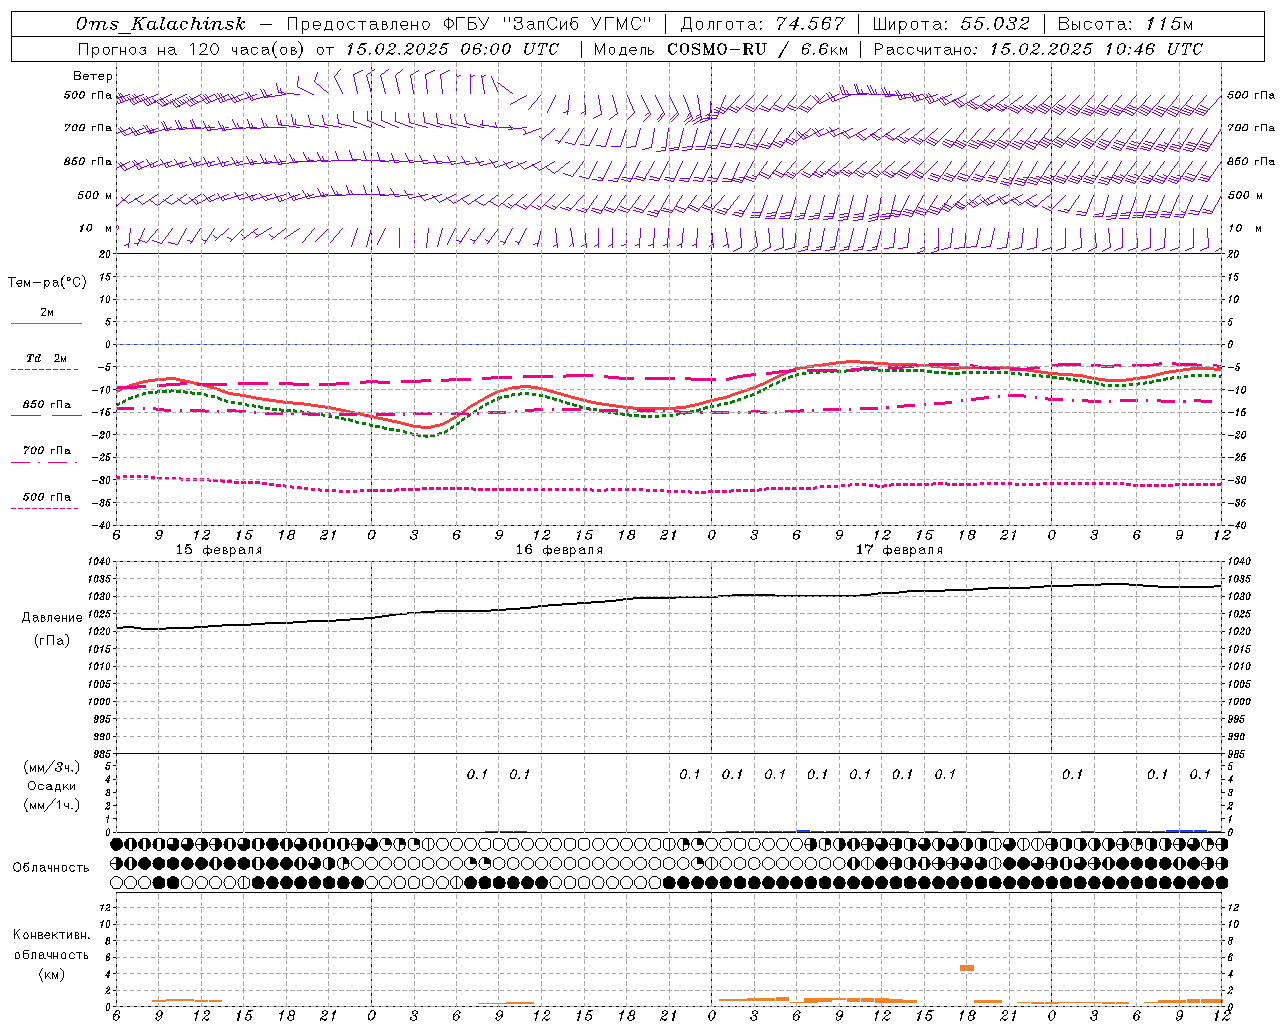Click the 'Тем-ра(°C)' temperature axis title
Screen dimensions: 1280x1024
(47, 283)
